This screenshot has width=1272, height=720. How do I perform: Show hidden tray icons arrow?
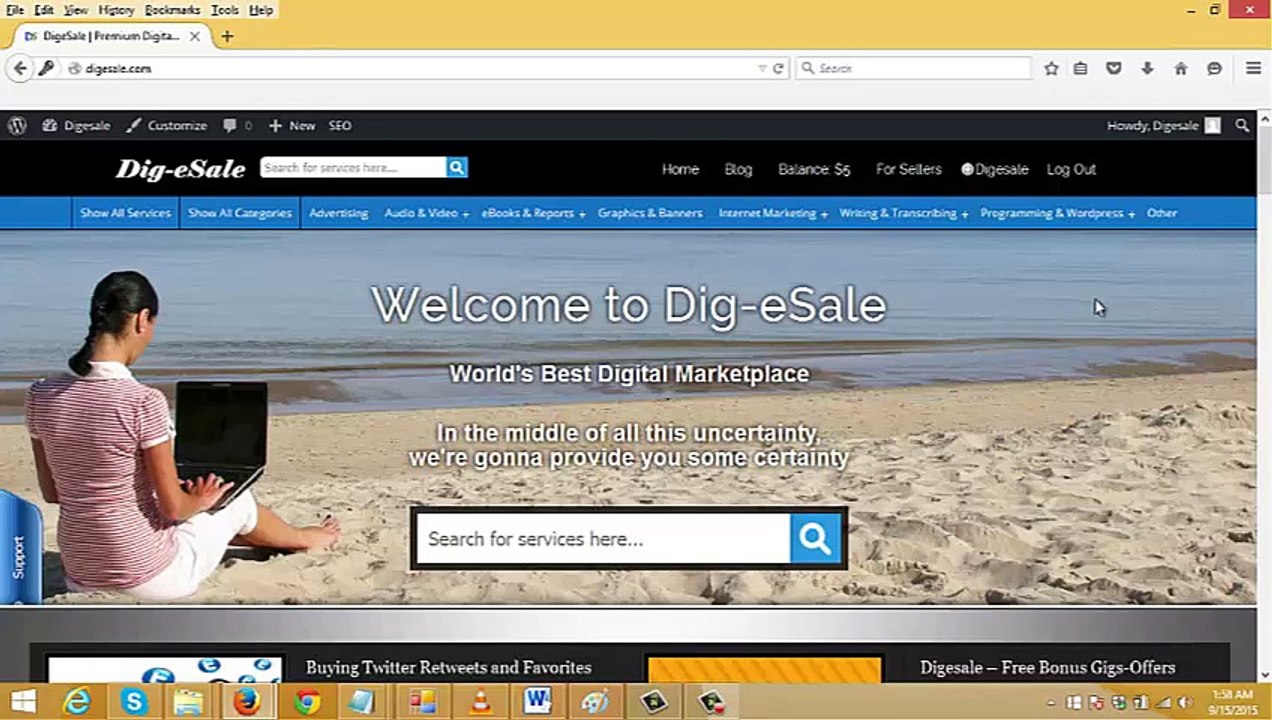click(x=1052, y=702)
